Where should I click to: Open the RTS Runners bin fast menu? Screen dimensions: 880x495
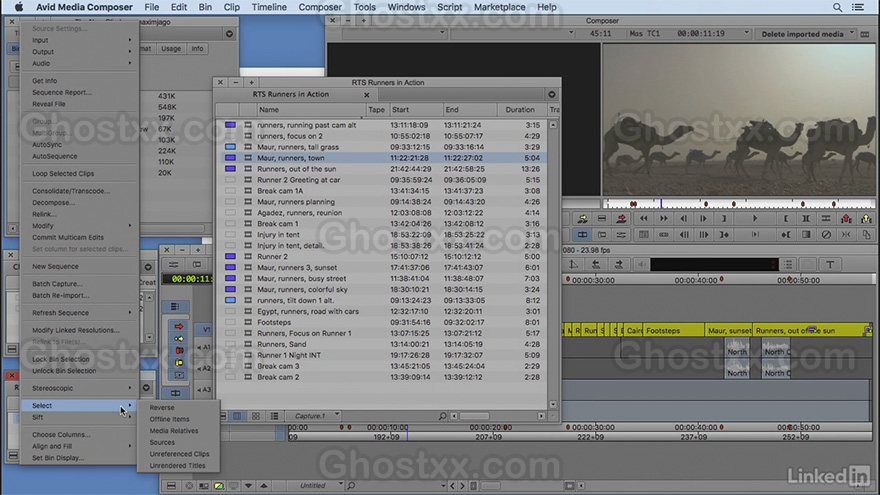(x=552, y=94)
